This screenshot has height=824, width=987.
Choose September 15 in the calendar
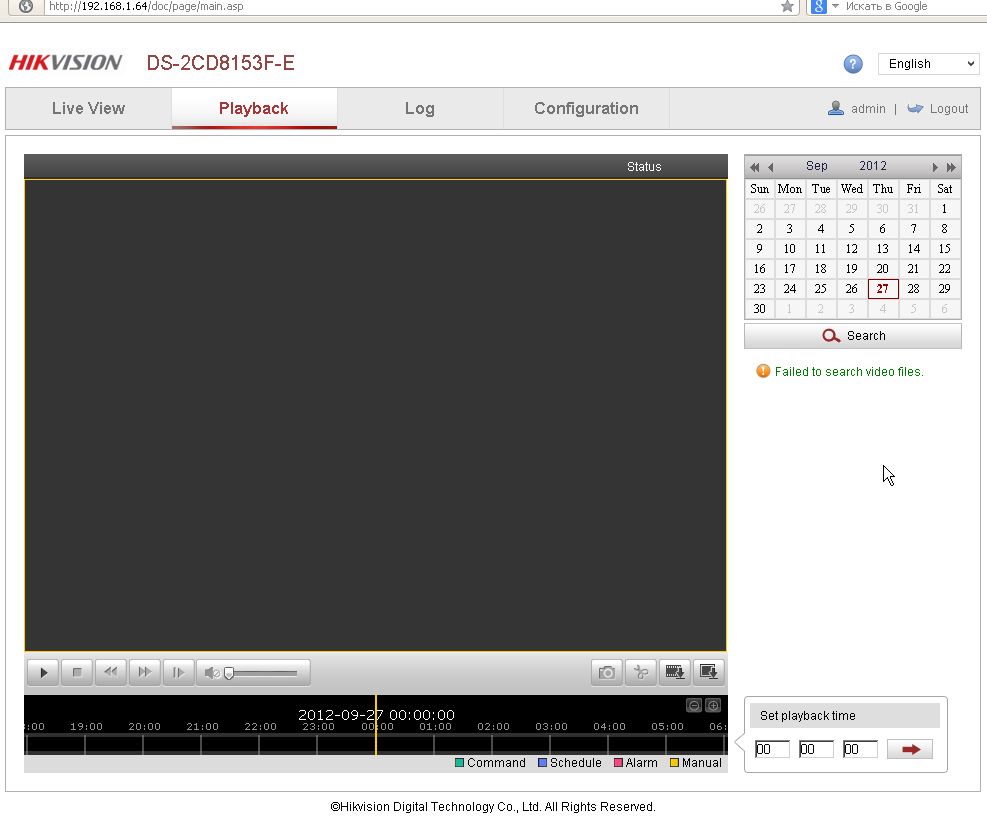(x=944, y=249)
